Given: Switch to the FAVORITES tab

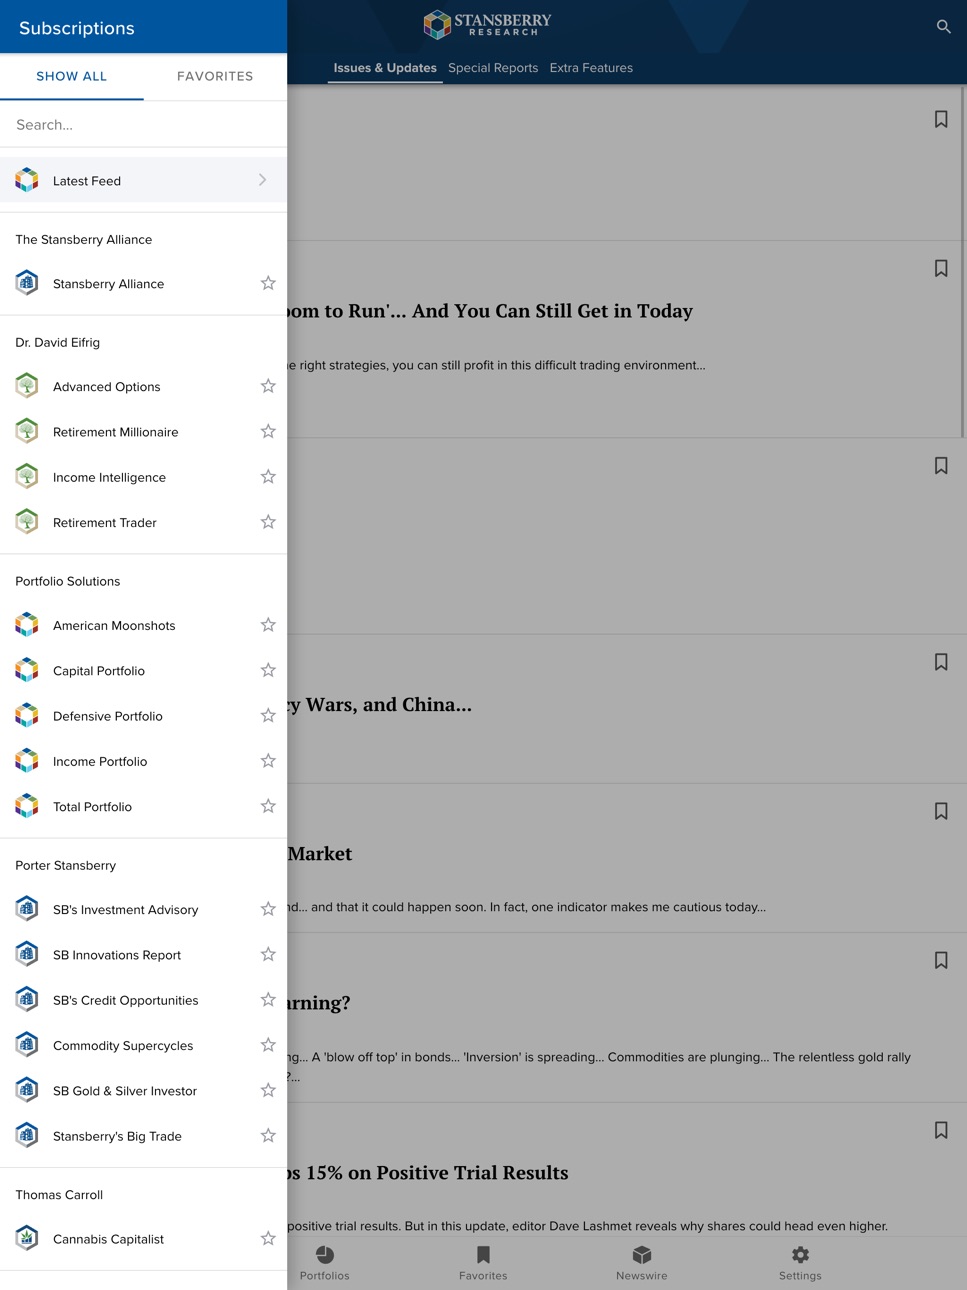Looking at the screenshot, I should click(215, 76).
